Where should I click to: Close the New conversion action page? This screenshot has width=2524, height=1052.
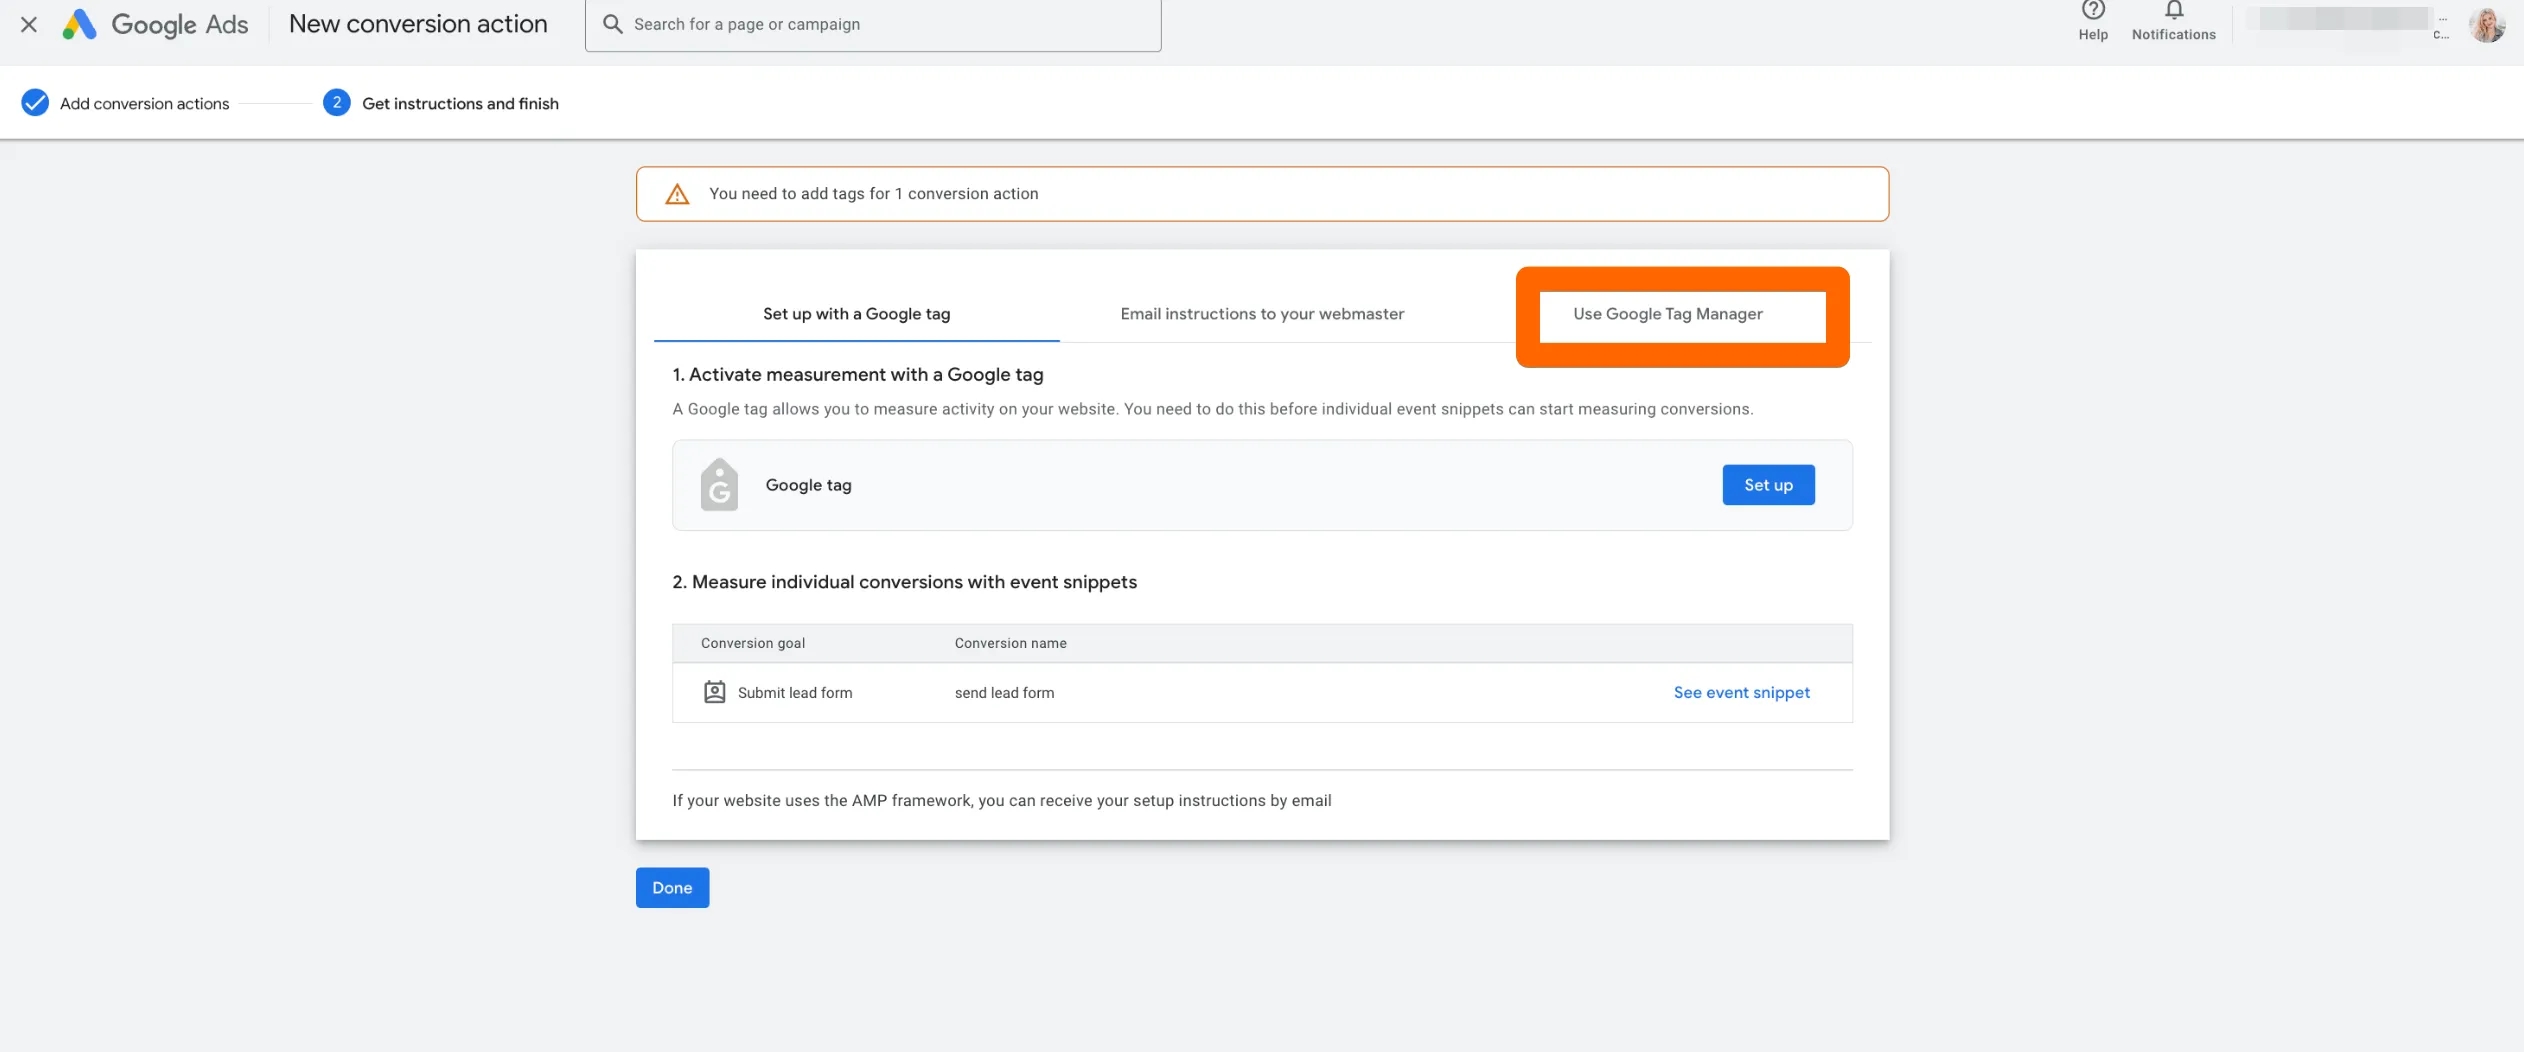[29, 24]
